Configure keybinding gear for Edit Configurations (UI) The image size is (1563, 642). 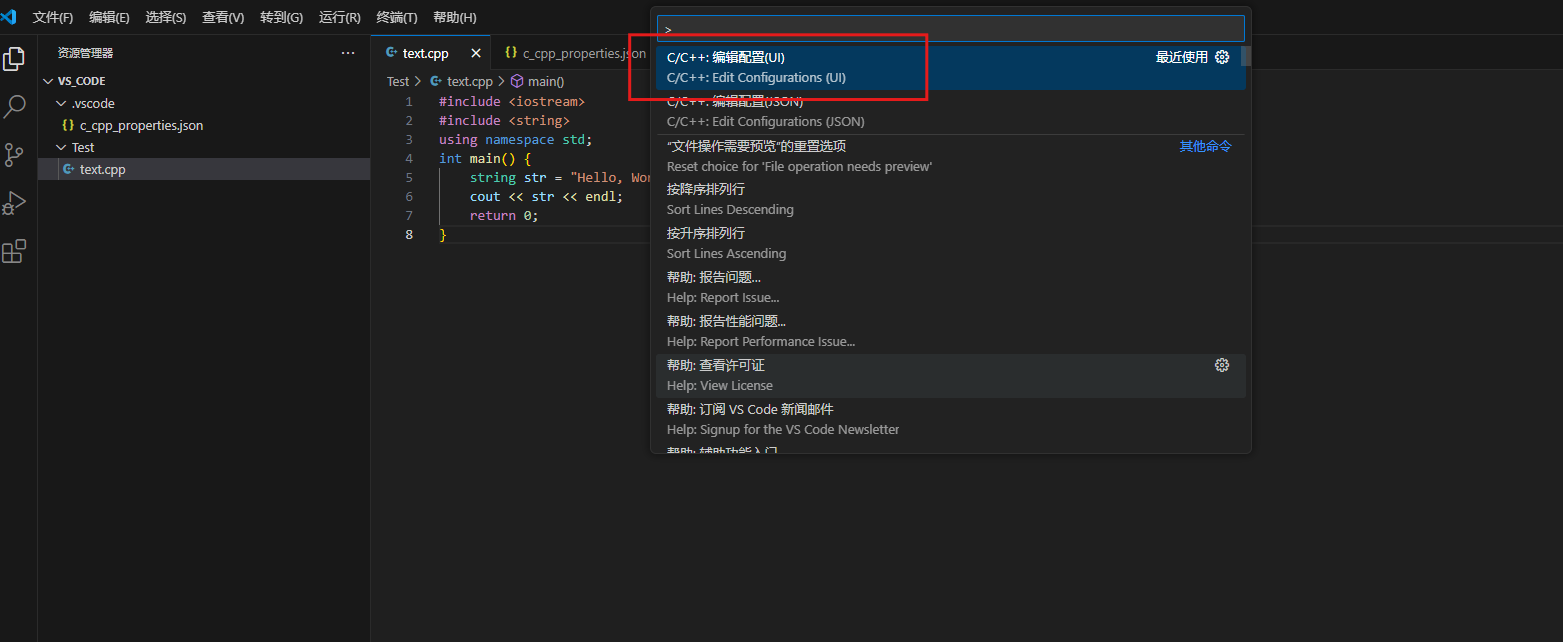(x=1222, y=57)
